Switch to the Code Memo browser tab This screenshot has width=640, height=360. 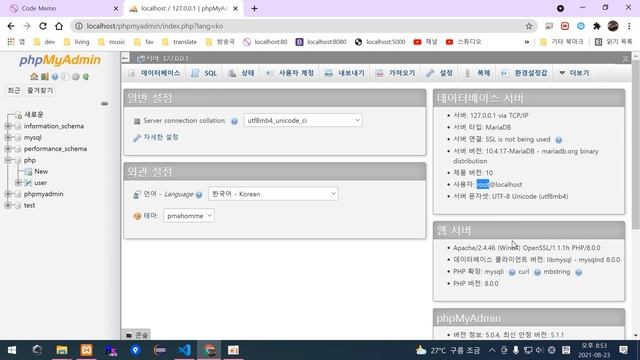coord(61,9)
